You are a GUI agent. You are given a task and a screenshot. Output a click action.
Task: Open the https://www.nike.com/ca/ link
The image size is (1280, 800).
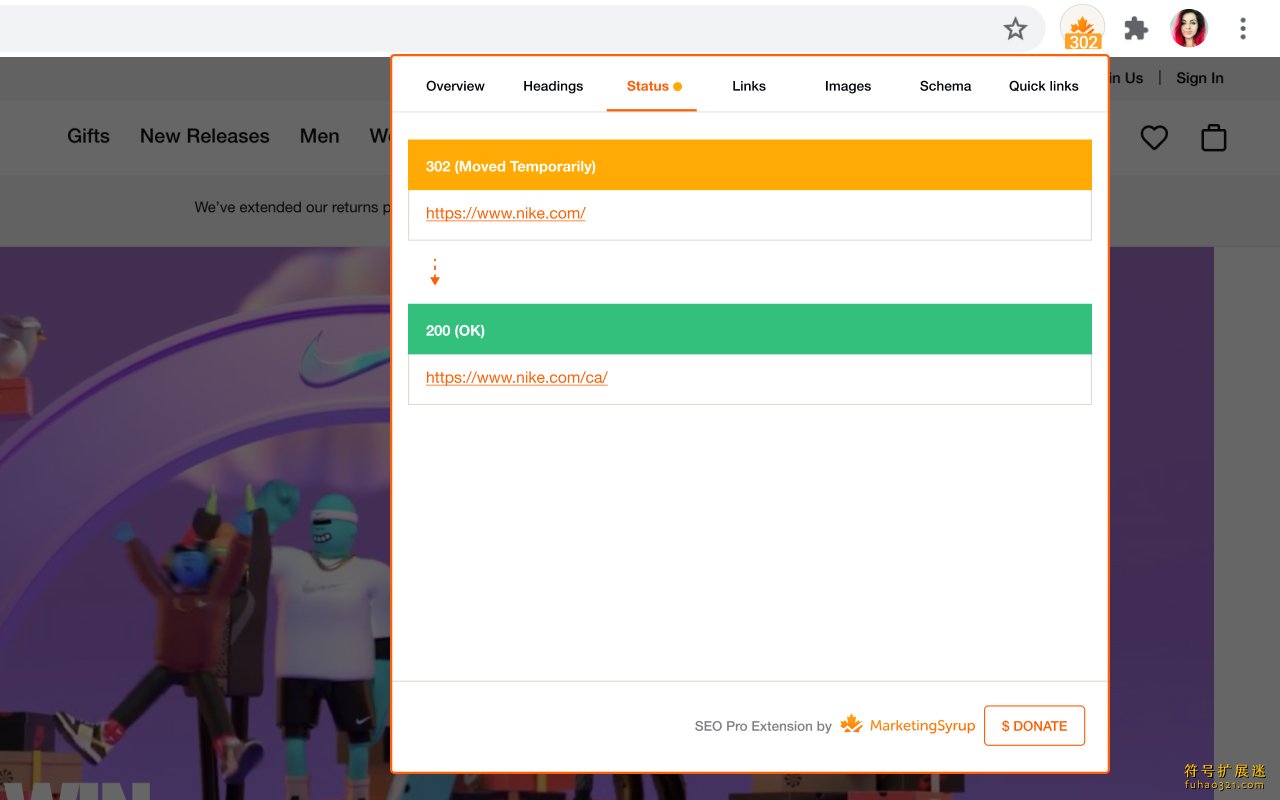click(x=517, y=377)
